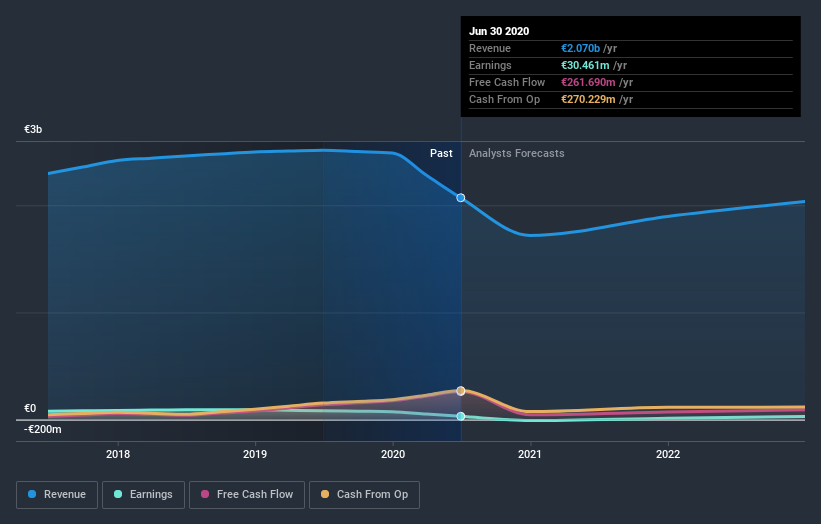821x524 pixels.
Task: Click the Cash From Op label in tooltip
Action: 504,99
